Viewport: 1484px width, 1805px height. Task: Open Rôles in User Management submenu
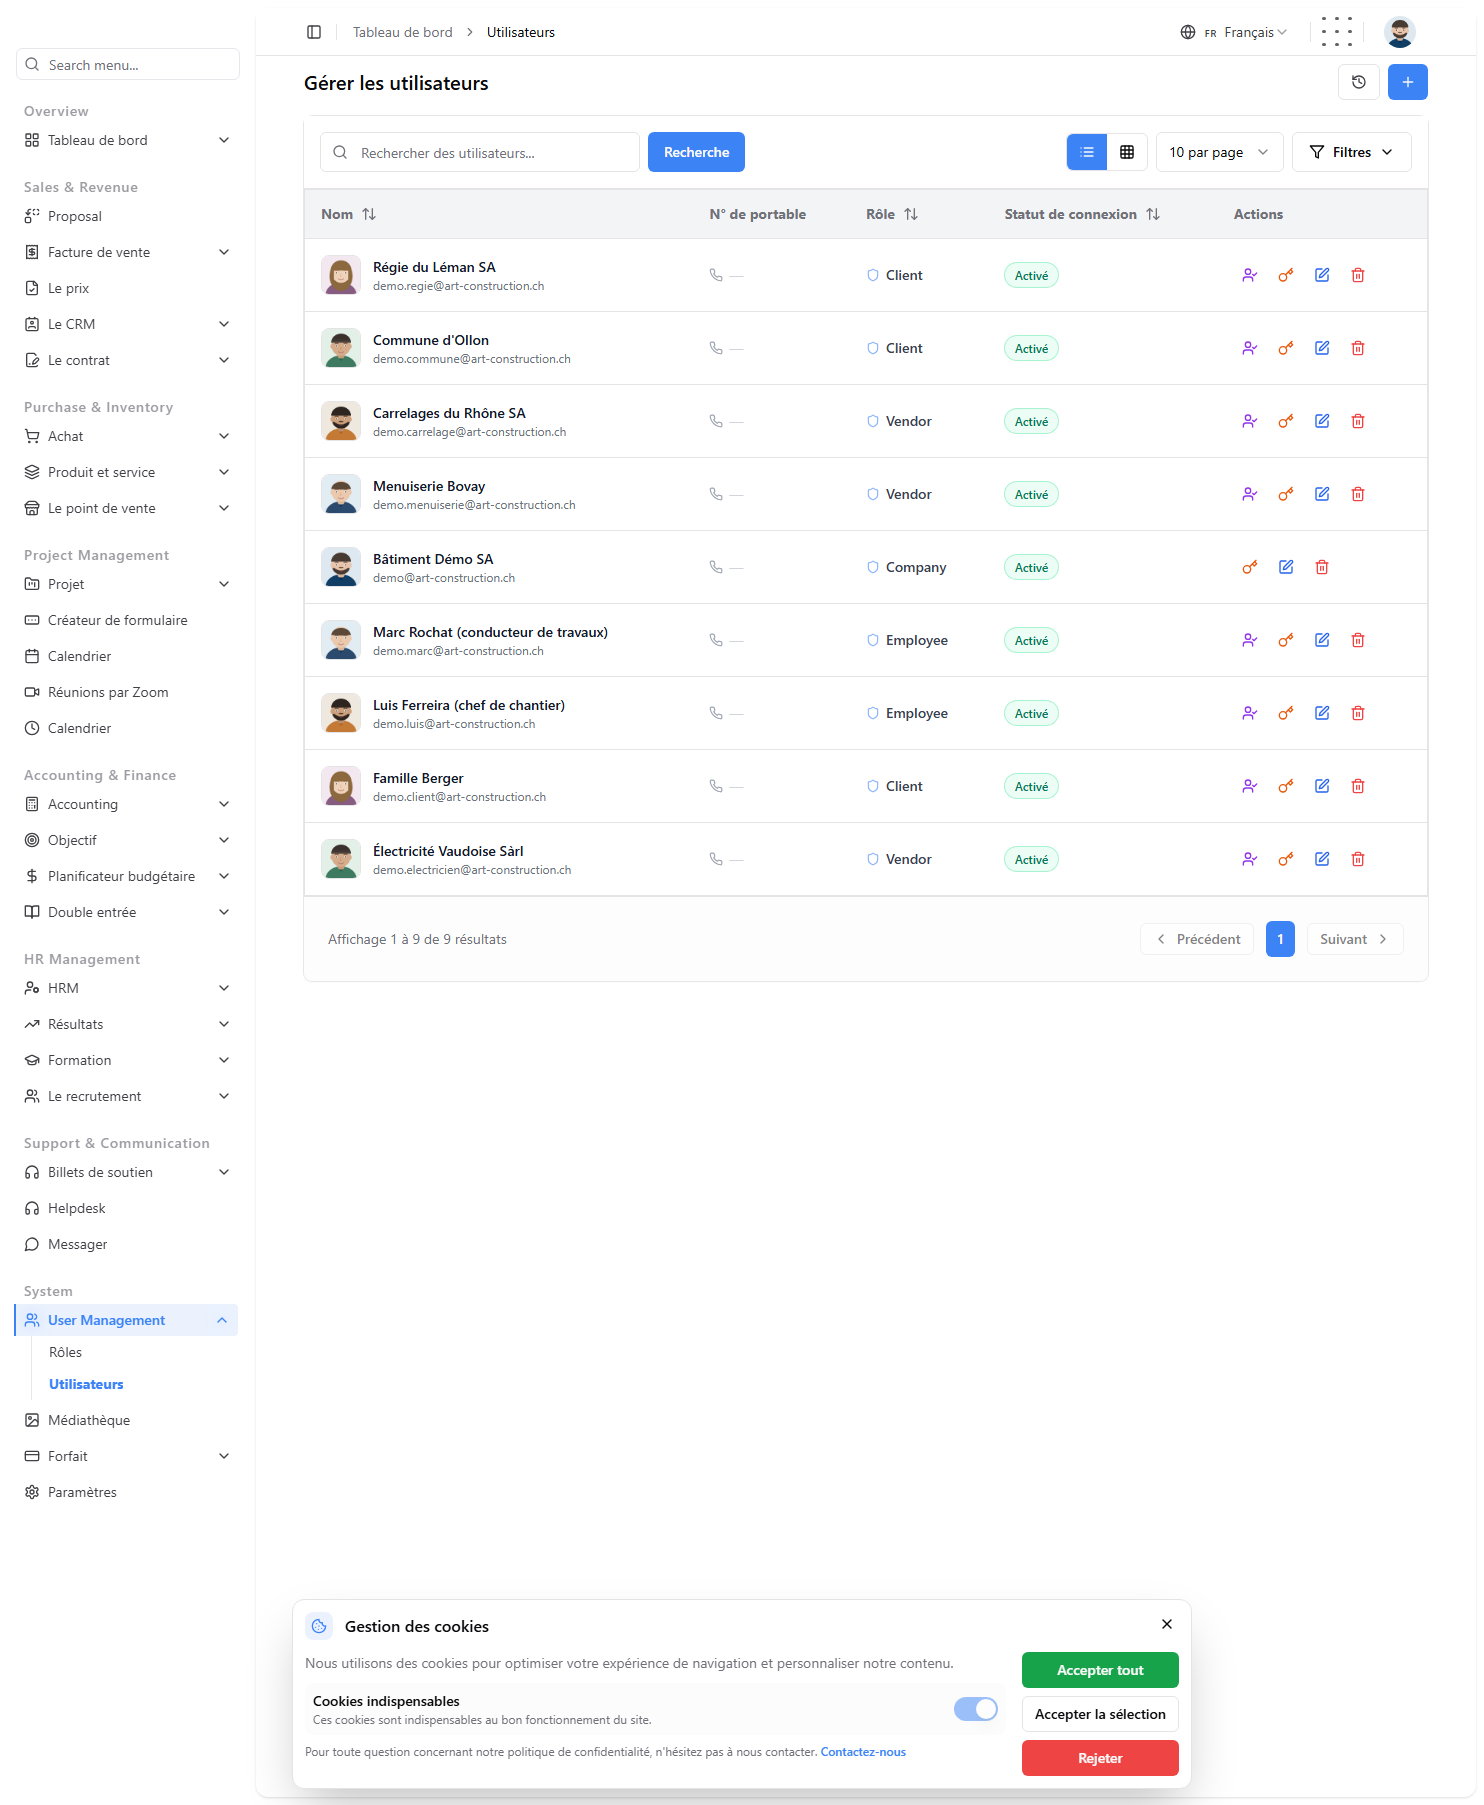[x=66, y=1352]
